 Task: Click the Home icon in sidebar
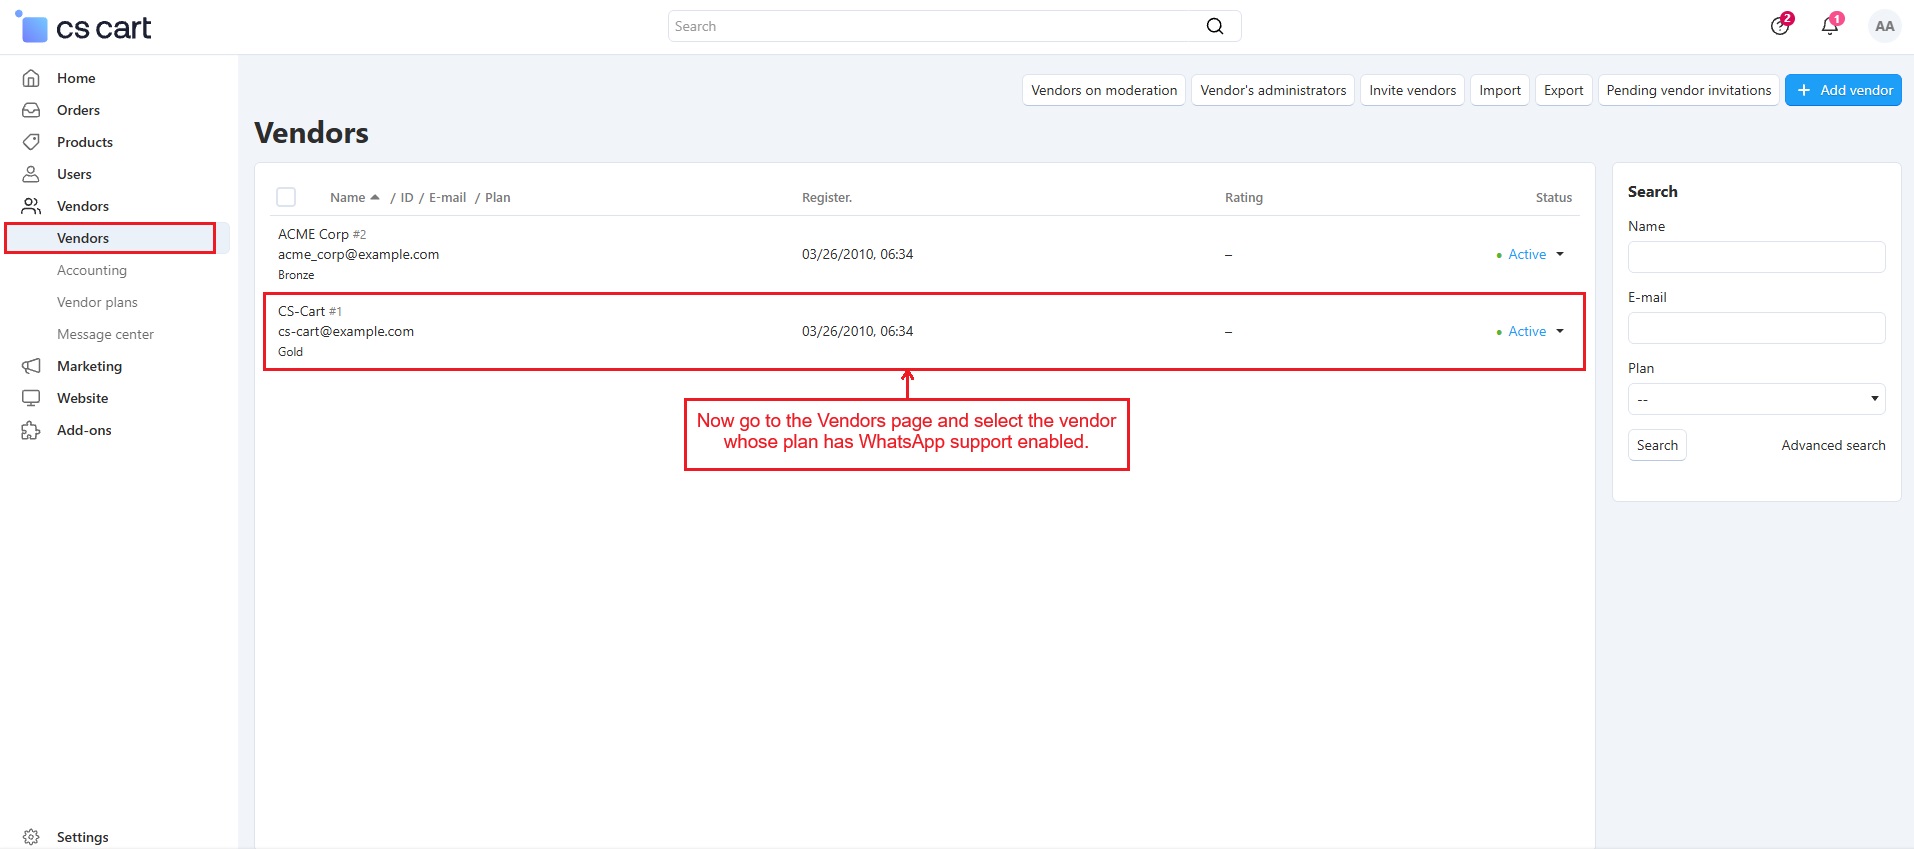31,78
